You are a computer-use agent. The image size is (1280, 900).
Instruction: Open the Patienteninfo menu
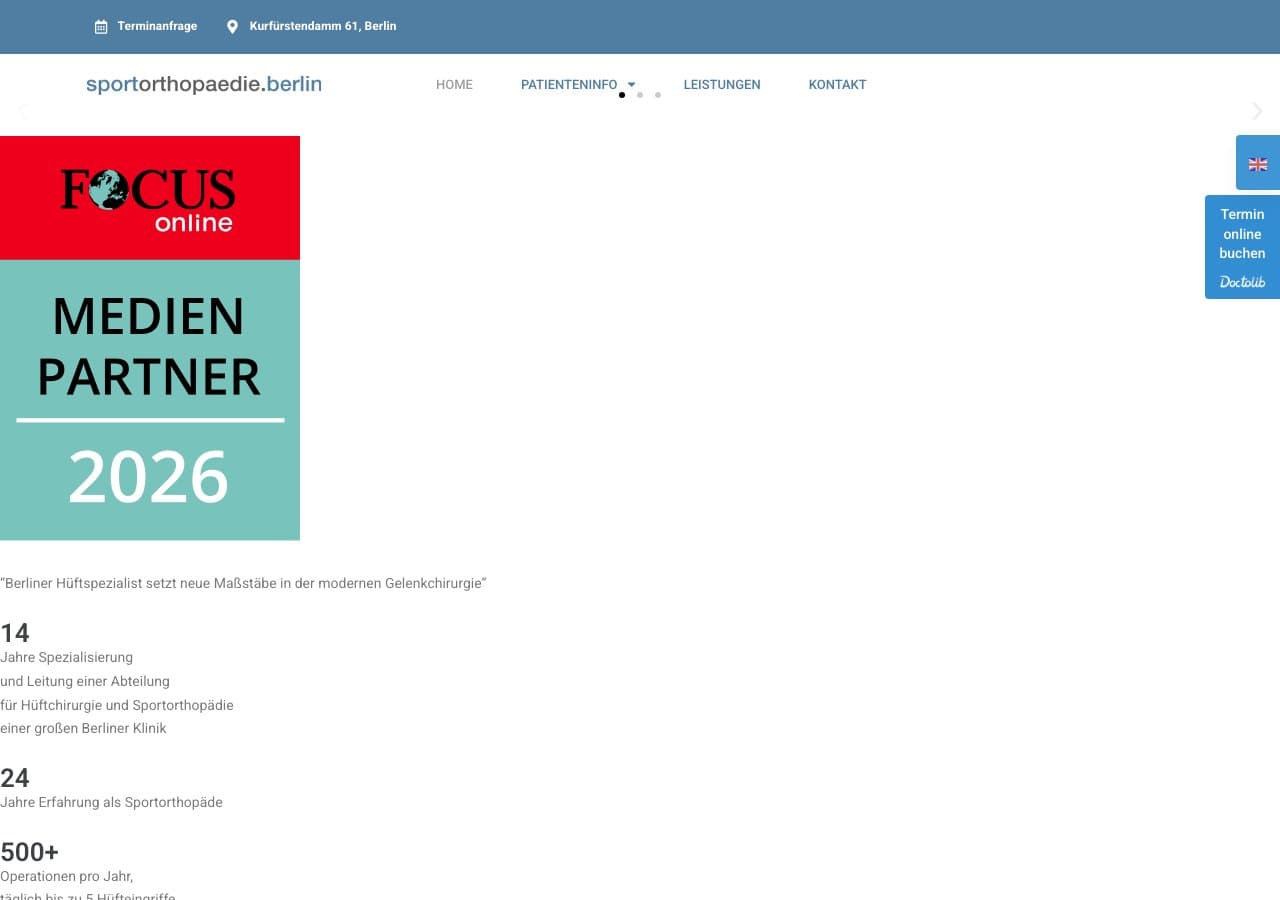[569, 85]
